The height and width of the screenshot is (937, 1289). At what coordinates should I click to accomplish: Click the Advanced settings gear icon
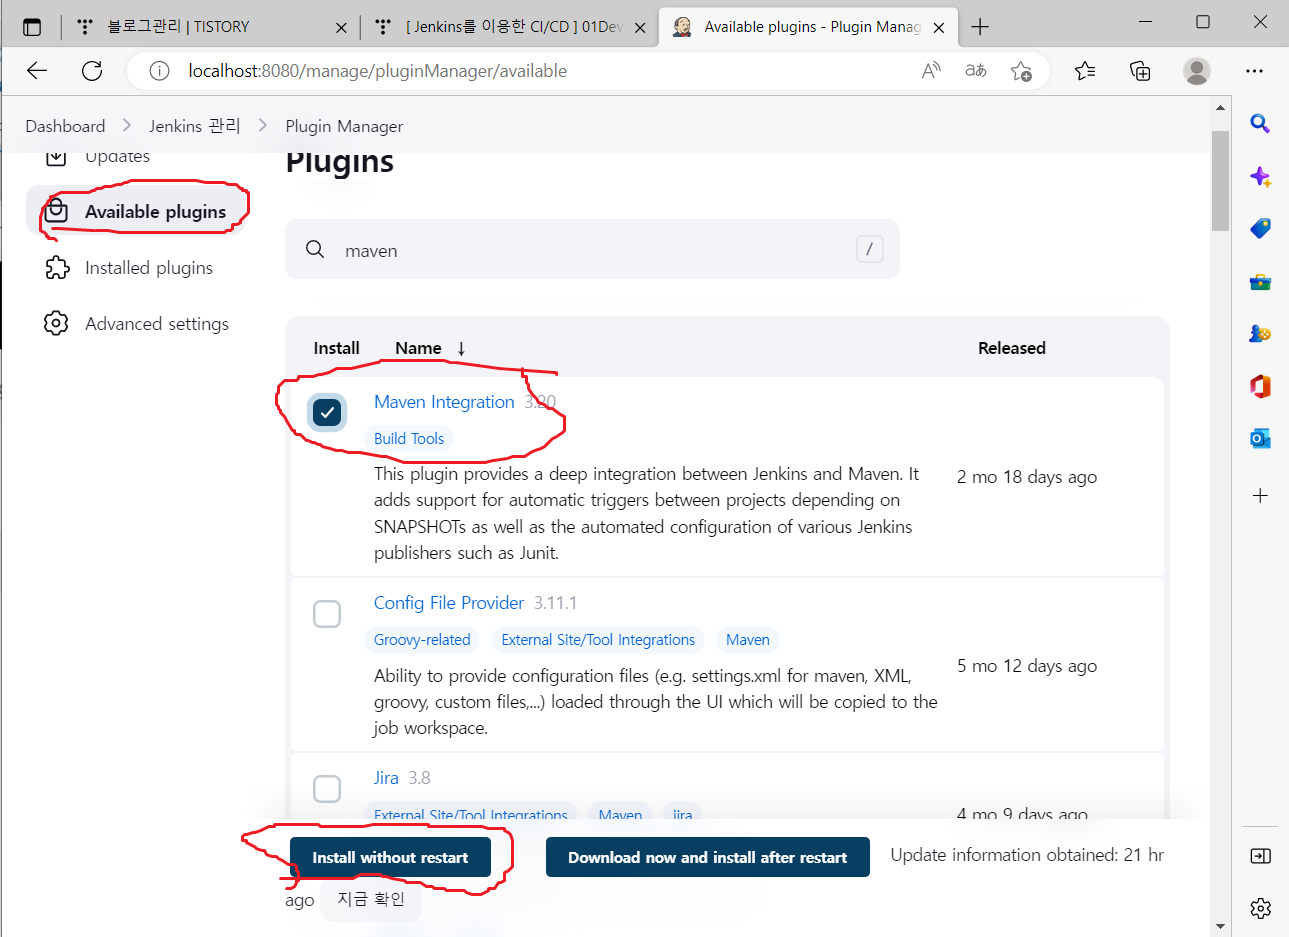coord(57,323)
